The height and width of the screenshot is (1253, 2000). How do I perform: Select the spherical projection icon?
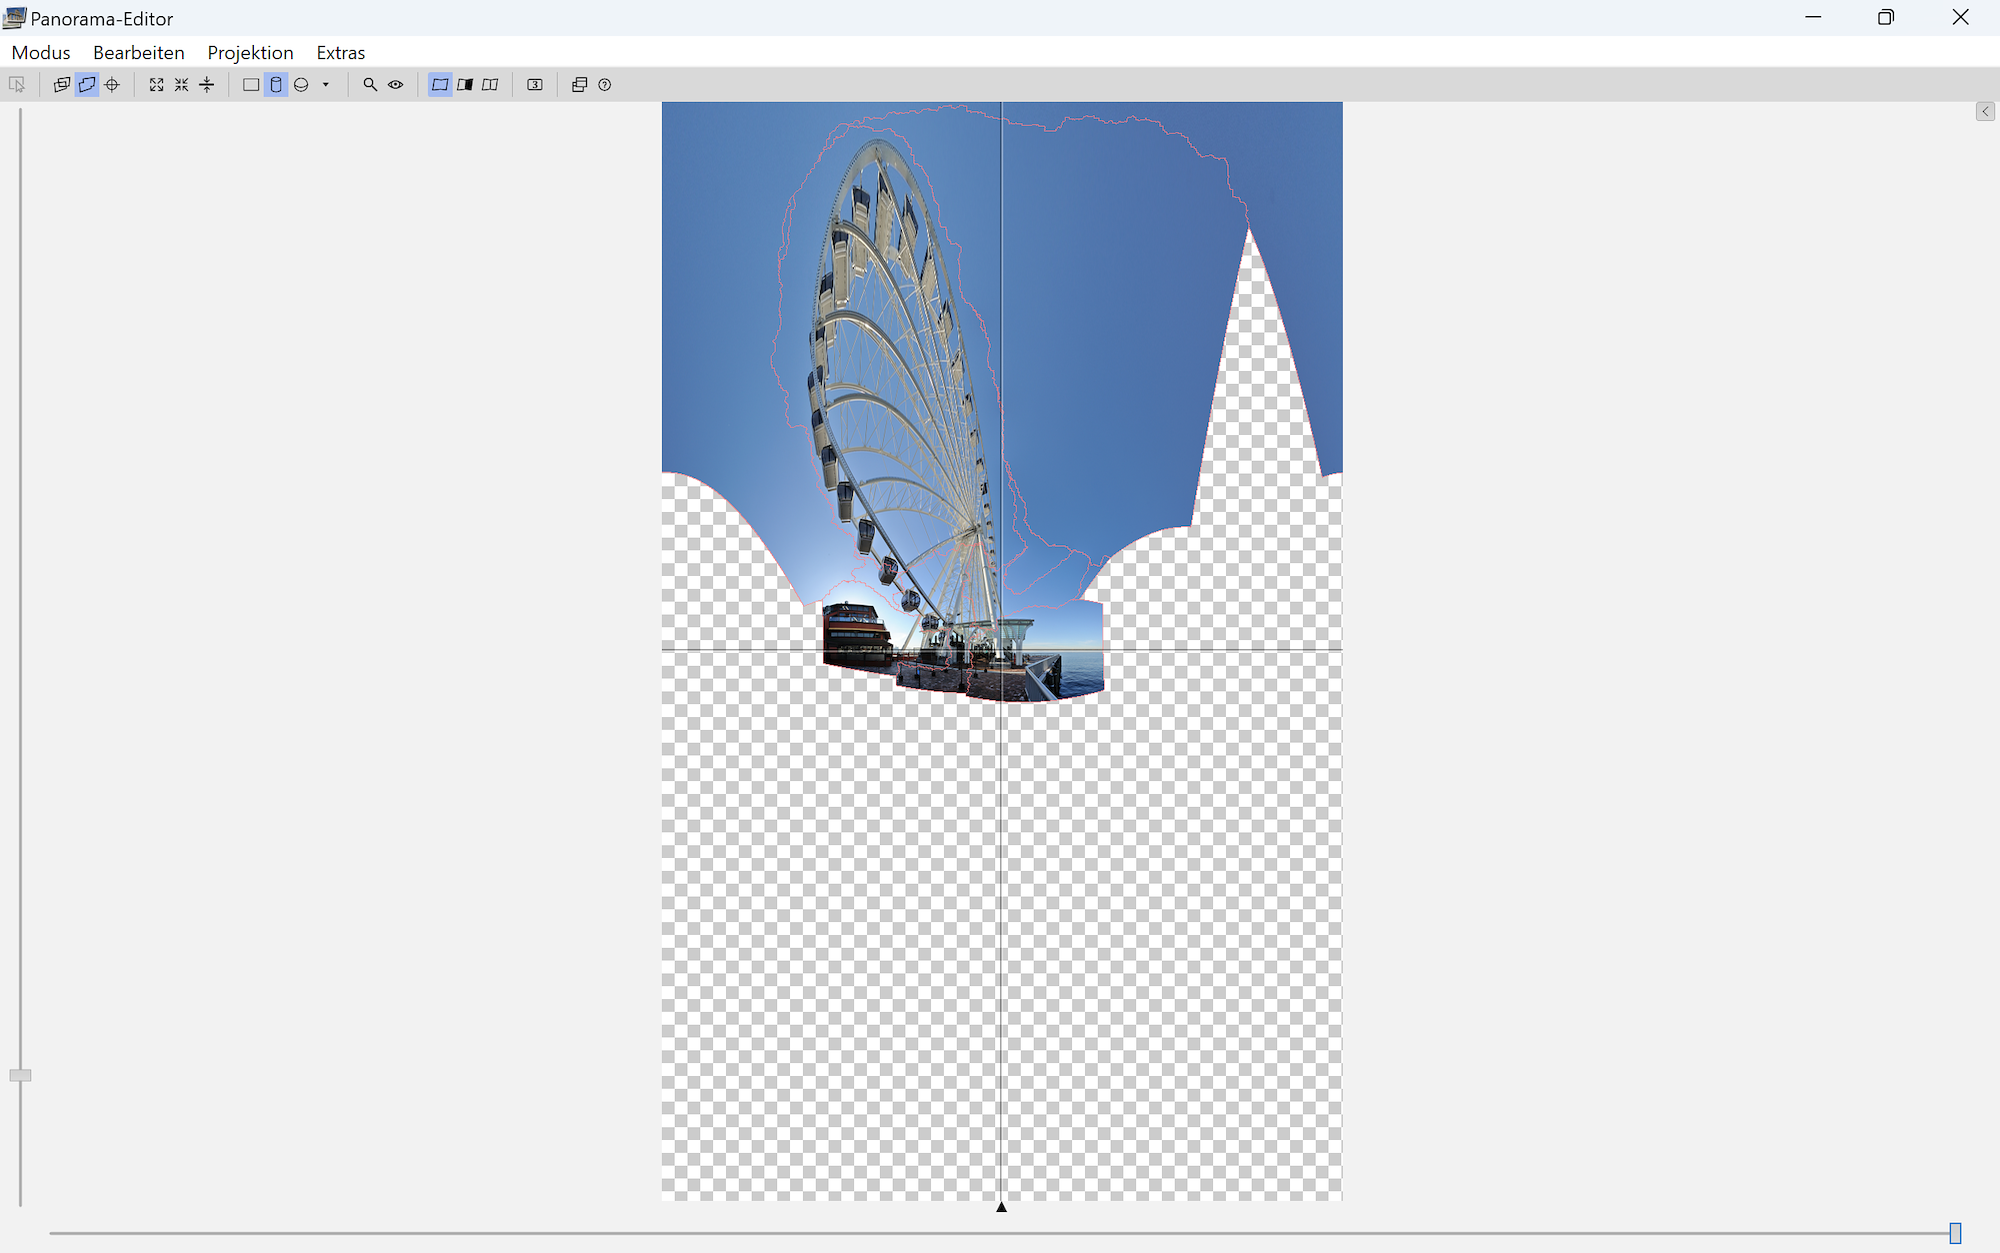tap(301, 85)
